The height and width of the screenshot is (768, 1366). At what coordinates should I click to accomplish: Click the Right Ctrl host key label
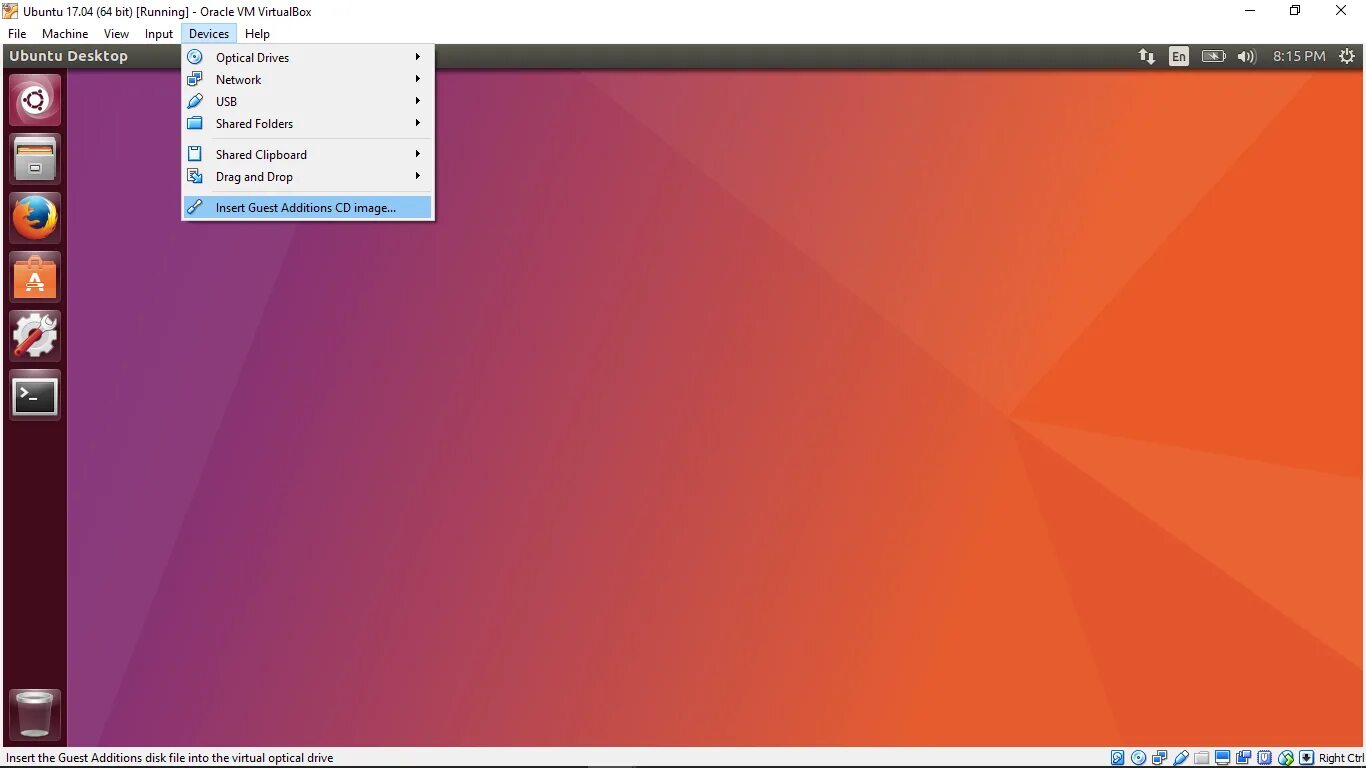click(1341, 758)
